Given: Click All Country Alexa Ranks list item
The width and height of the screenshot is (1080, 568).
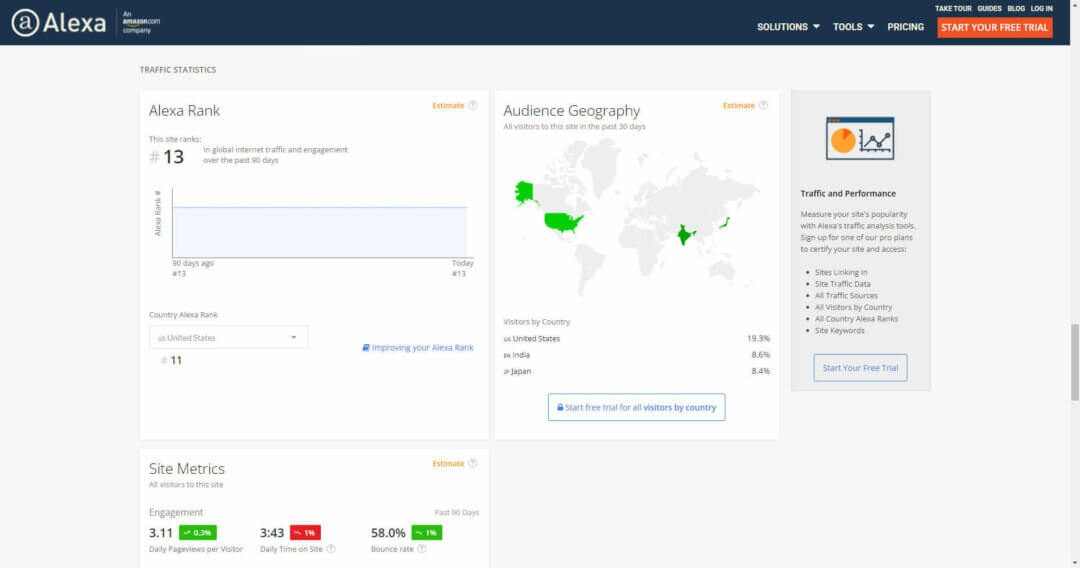Looking at the screenshot, I should tap(856, 319).
